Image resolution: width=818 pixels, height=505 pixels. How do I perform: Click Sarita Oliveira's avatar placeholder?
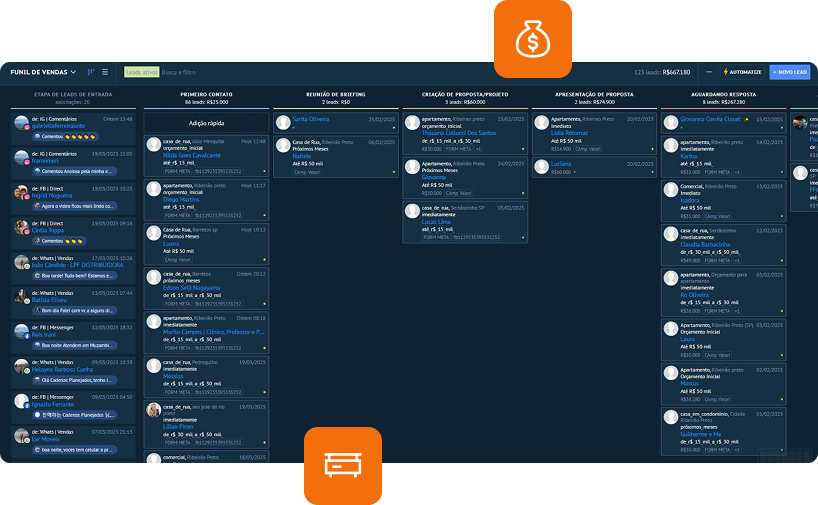click(x=283, y=122)
